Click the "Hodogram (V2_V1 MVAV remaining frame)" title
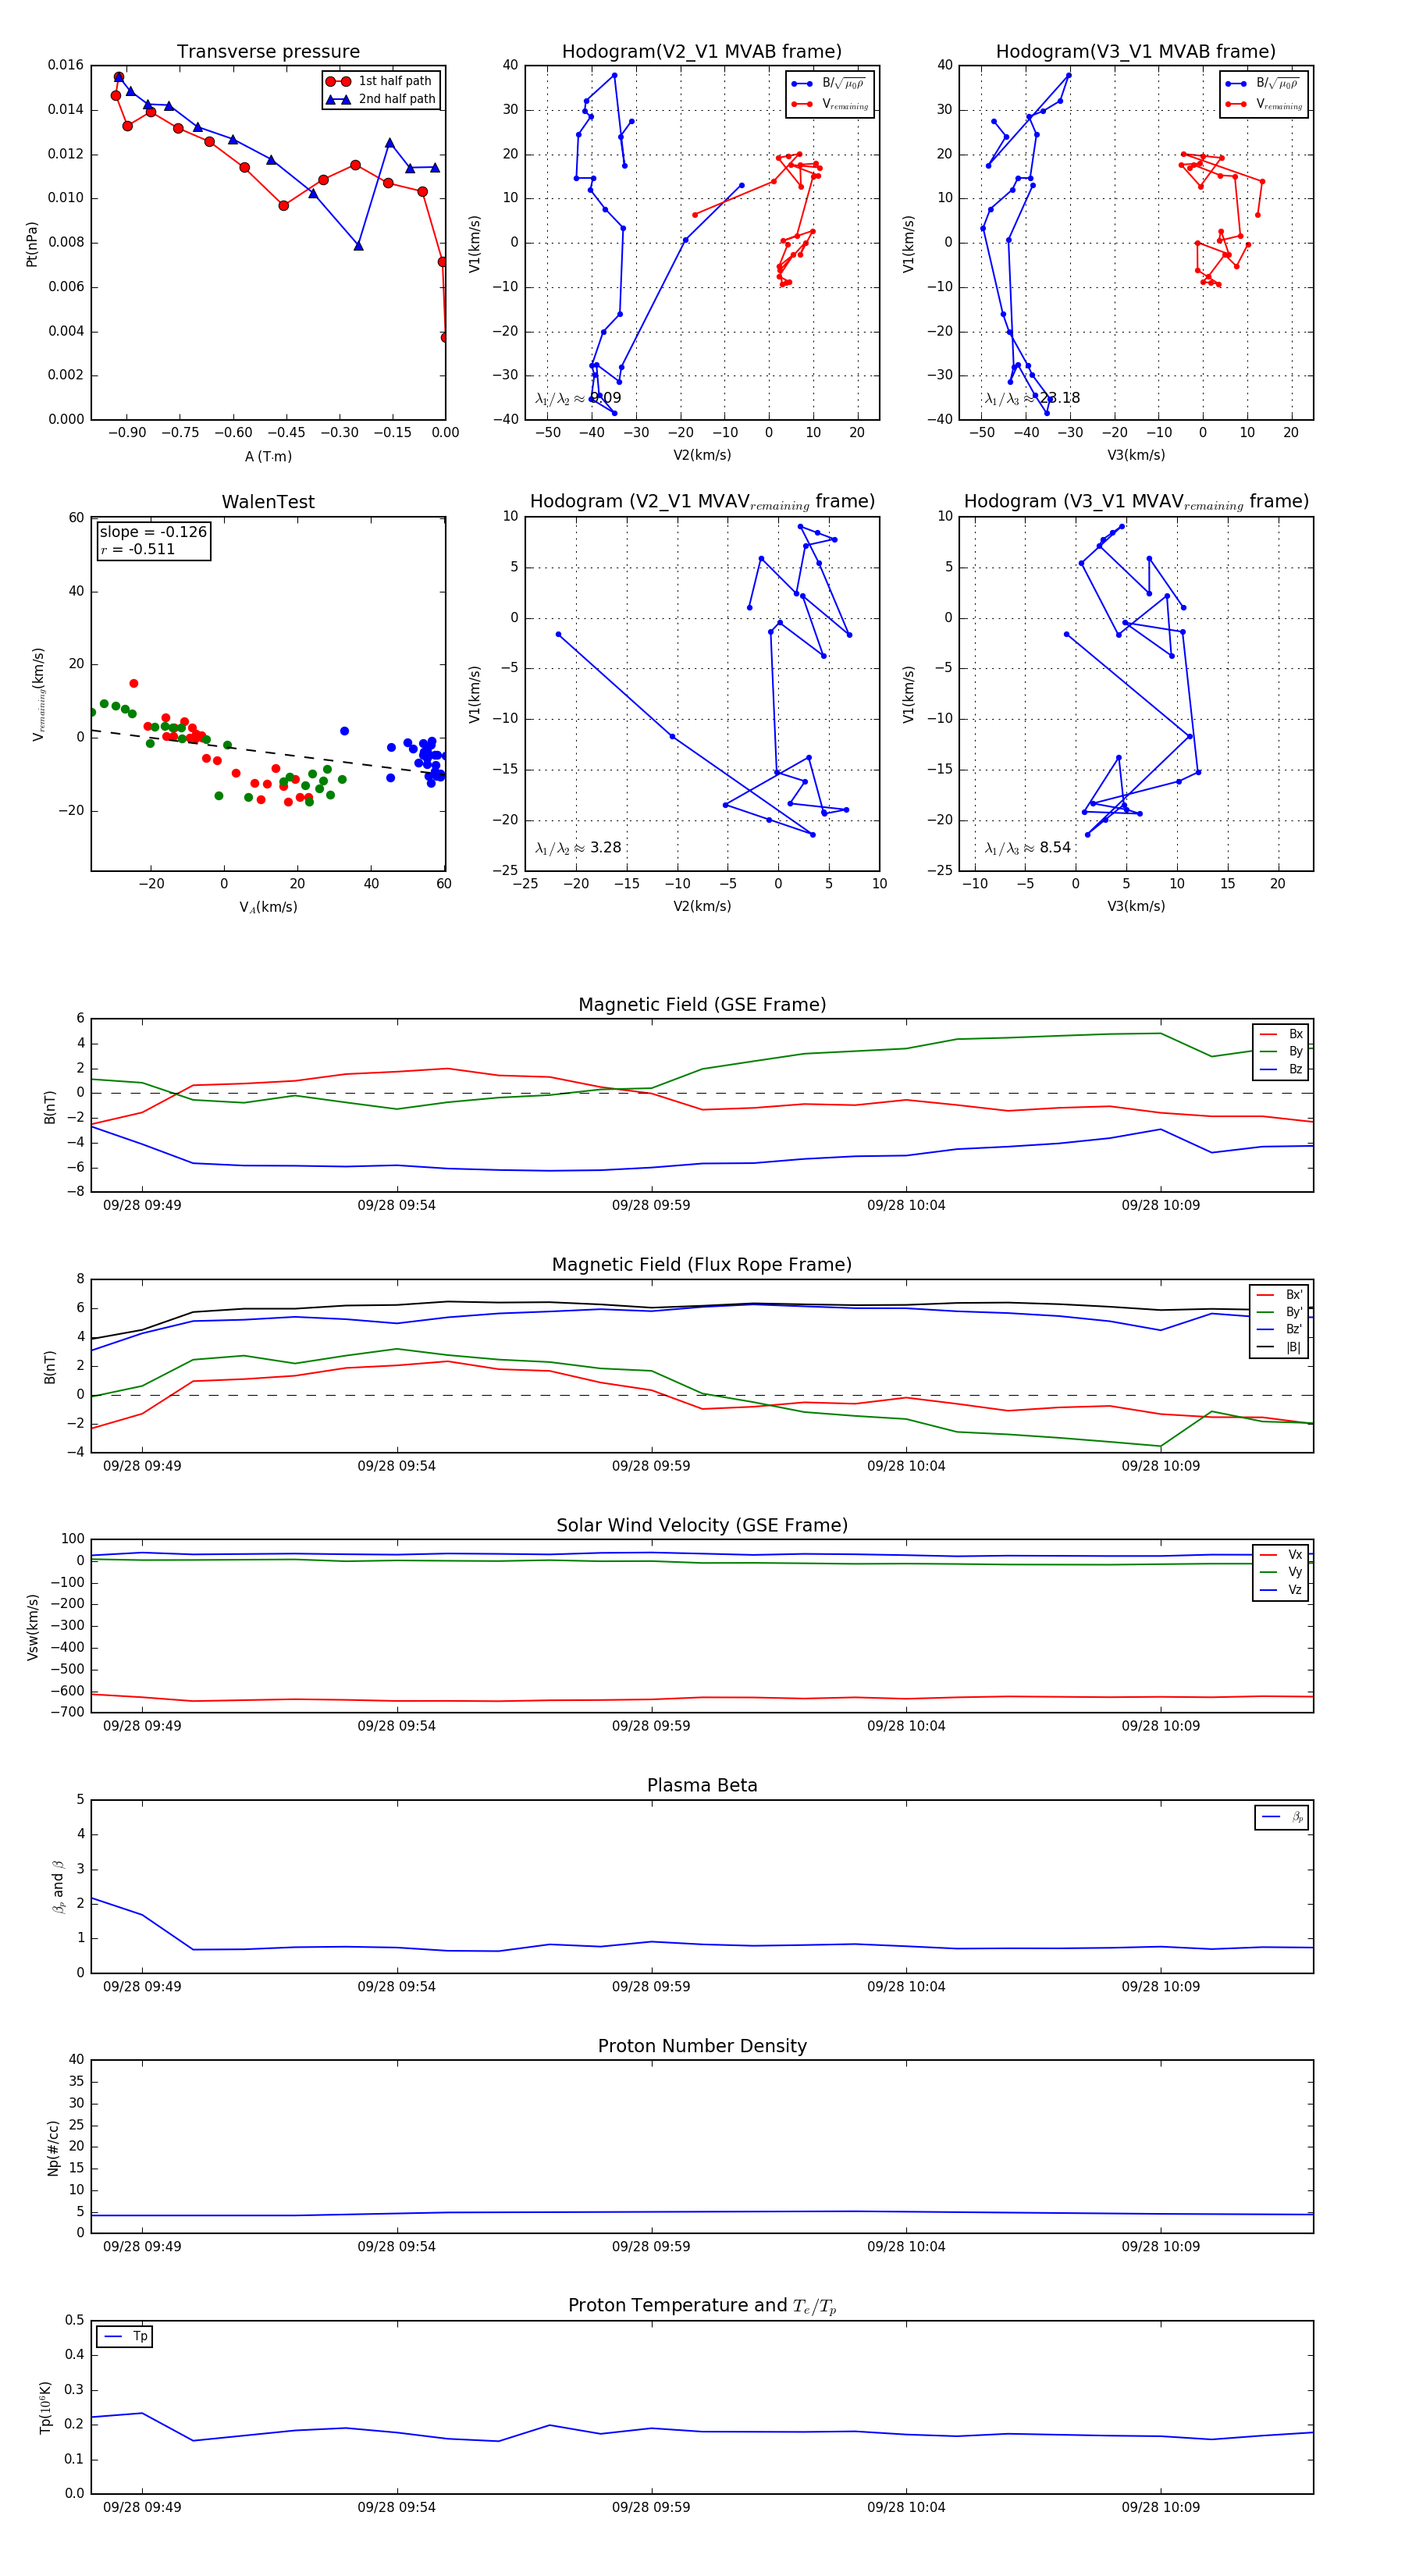The image size is (1405, 2576). (702, 502)
